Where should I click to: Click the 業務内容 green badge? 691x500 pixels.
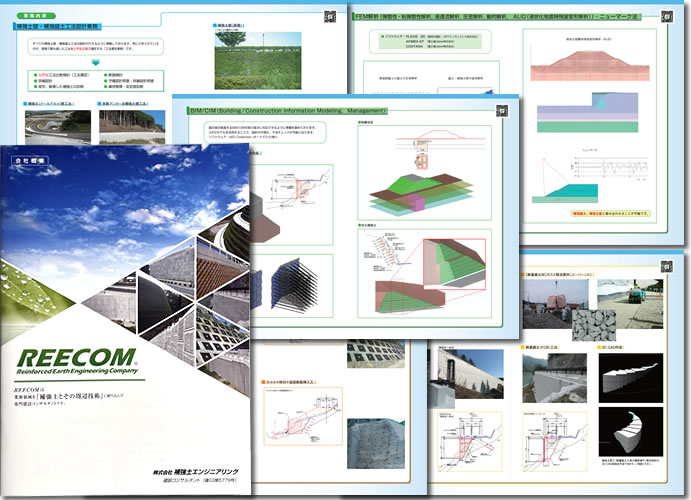point(37,15)
